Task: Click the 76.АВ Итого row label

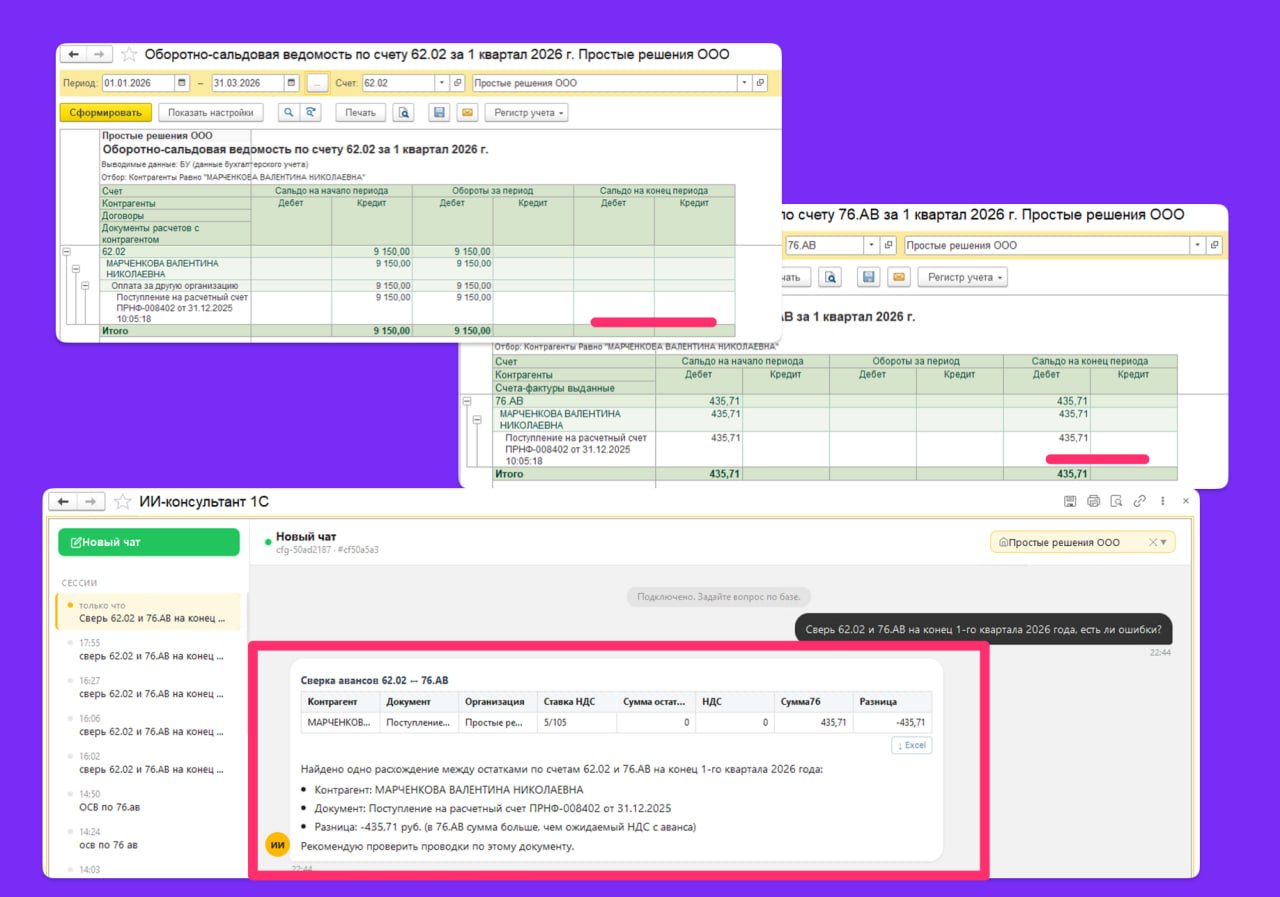Action: click(509, 475)
